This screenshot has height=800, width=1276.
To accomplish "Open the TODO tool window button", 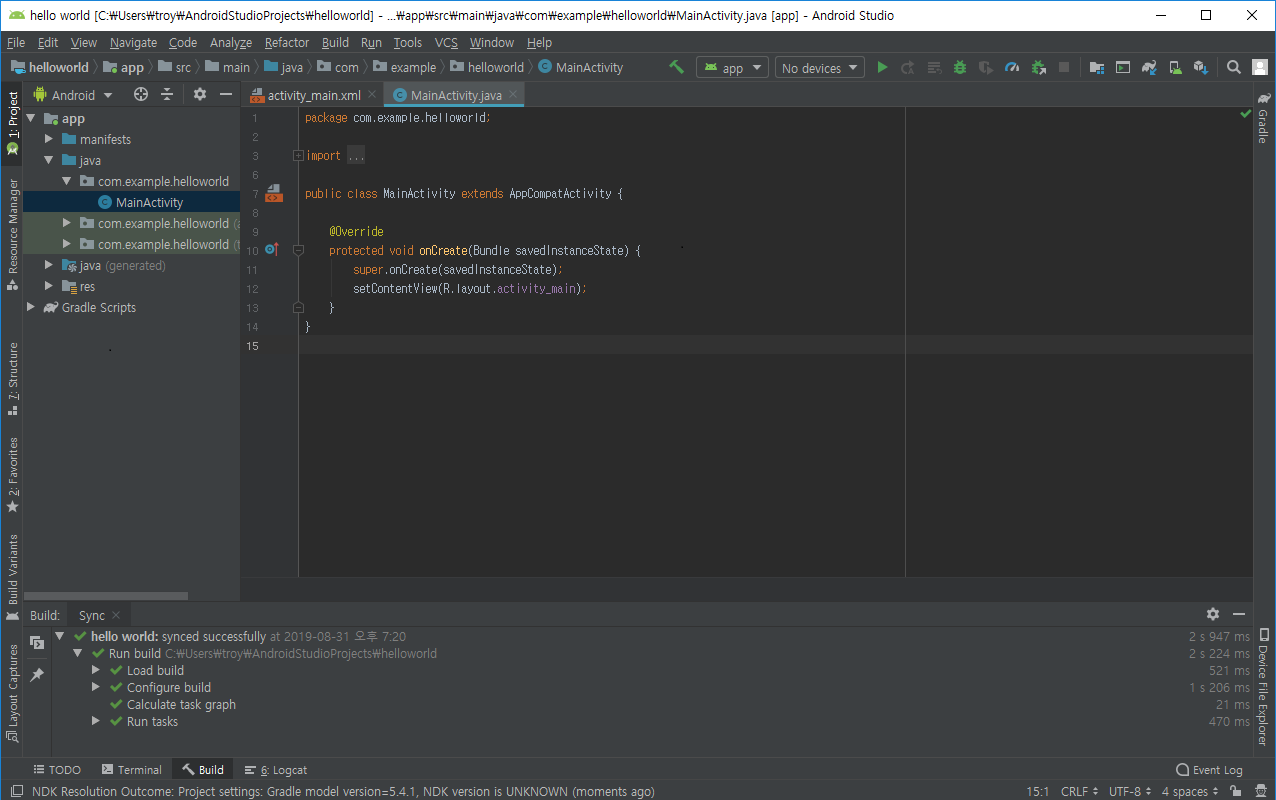I will (x=57, y=769).
